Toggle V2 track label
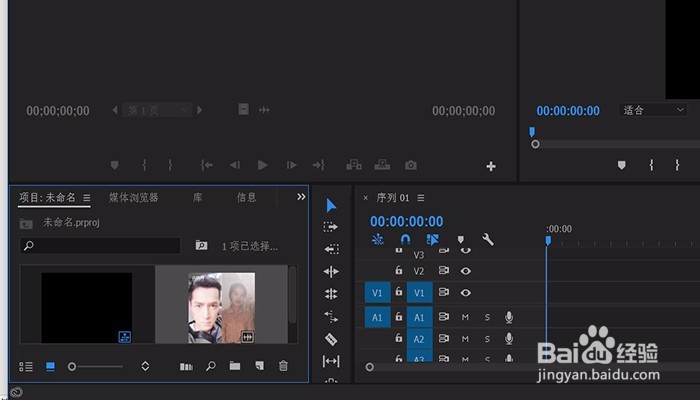This screenshot has width=700, height=400. coord(419,271)
